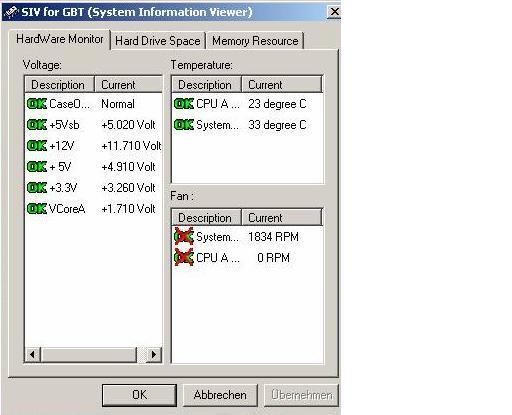Click the OK icon beside VCoreA

37,209
